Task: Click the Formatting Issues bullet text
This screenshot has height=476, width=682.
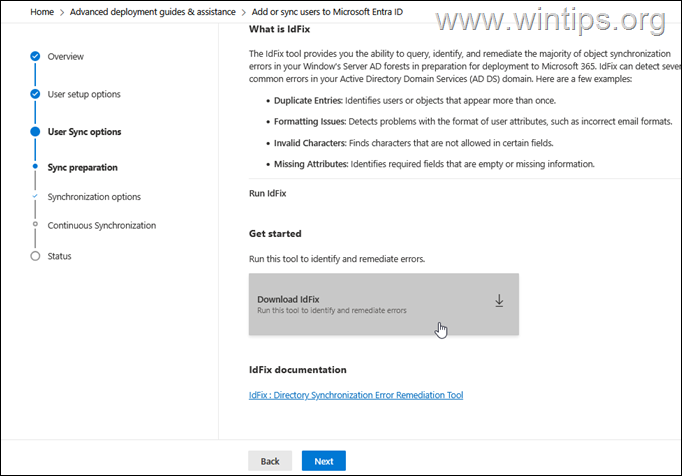Action: (473, 121)
